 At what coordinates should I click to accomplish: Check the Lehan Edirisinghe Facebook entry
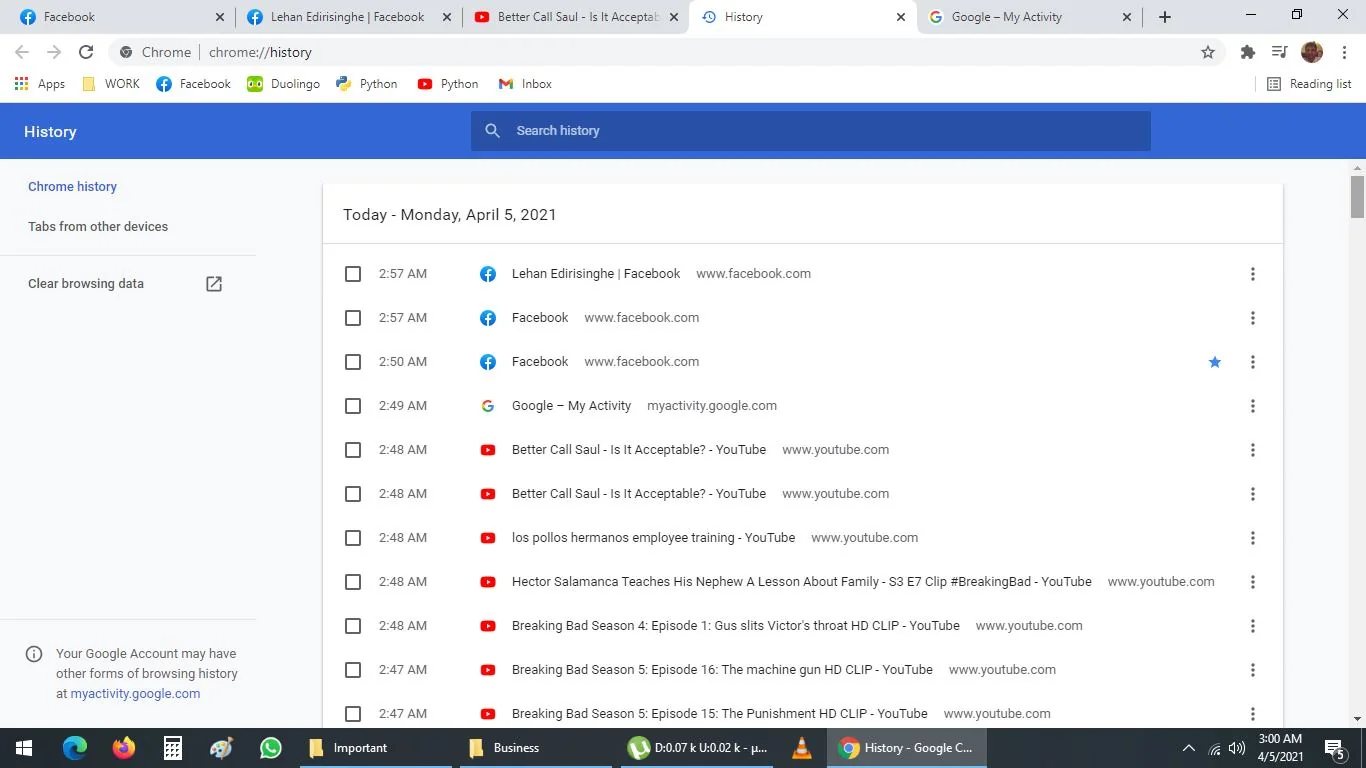click(353, 274)
